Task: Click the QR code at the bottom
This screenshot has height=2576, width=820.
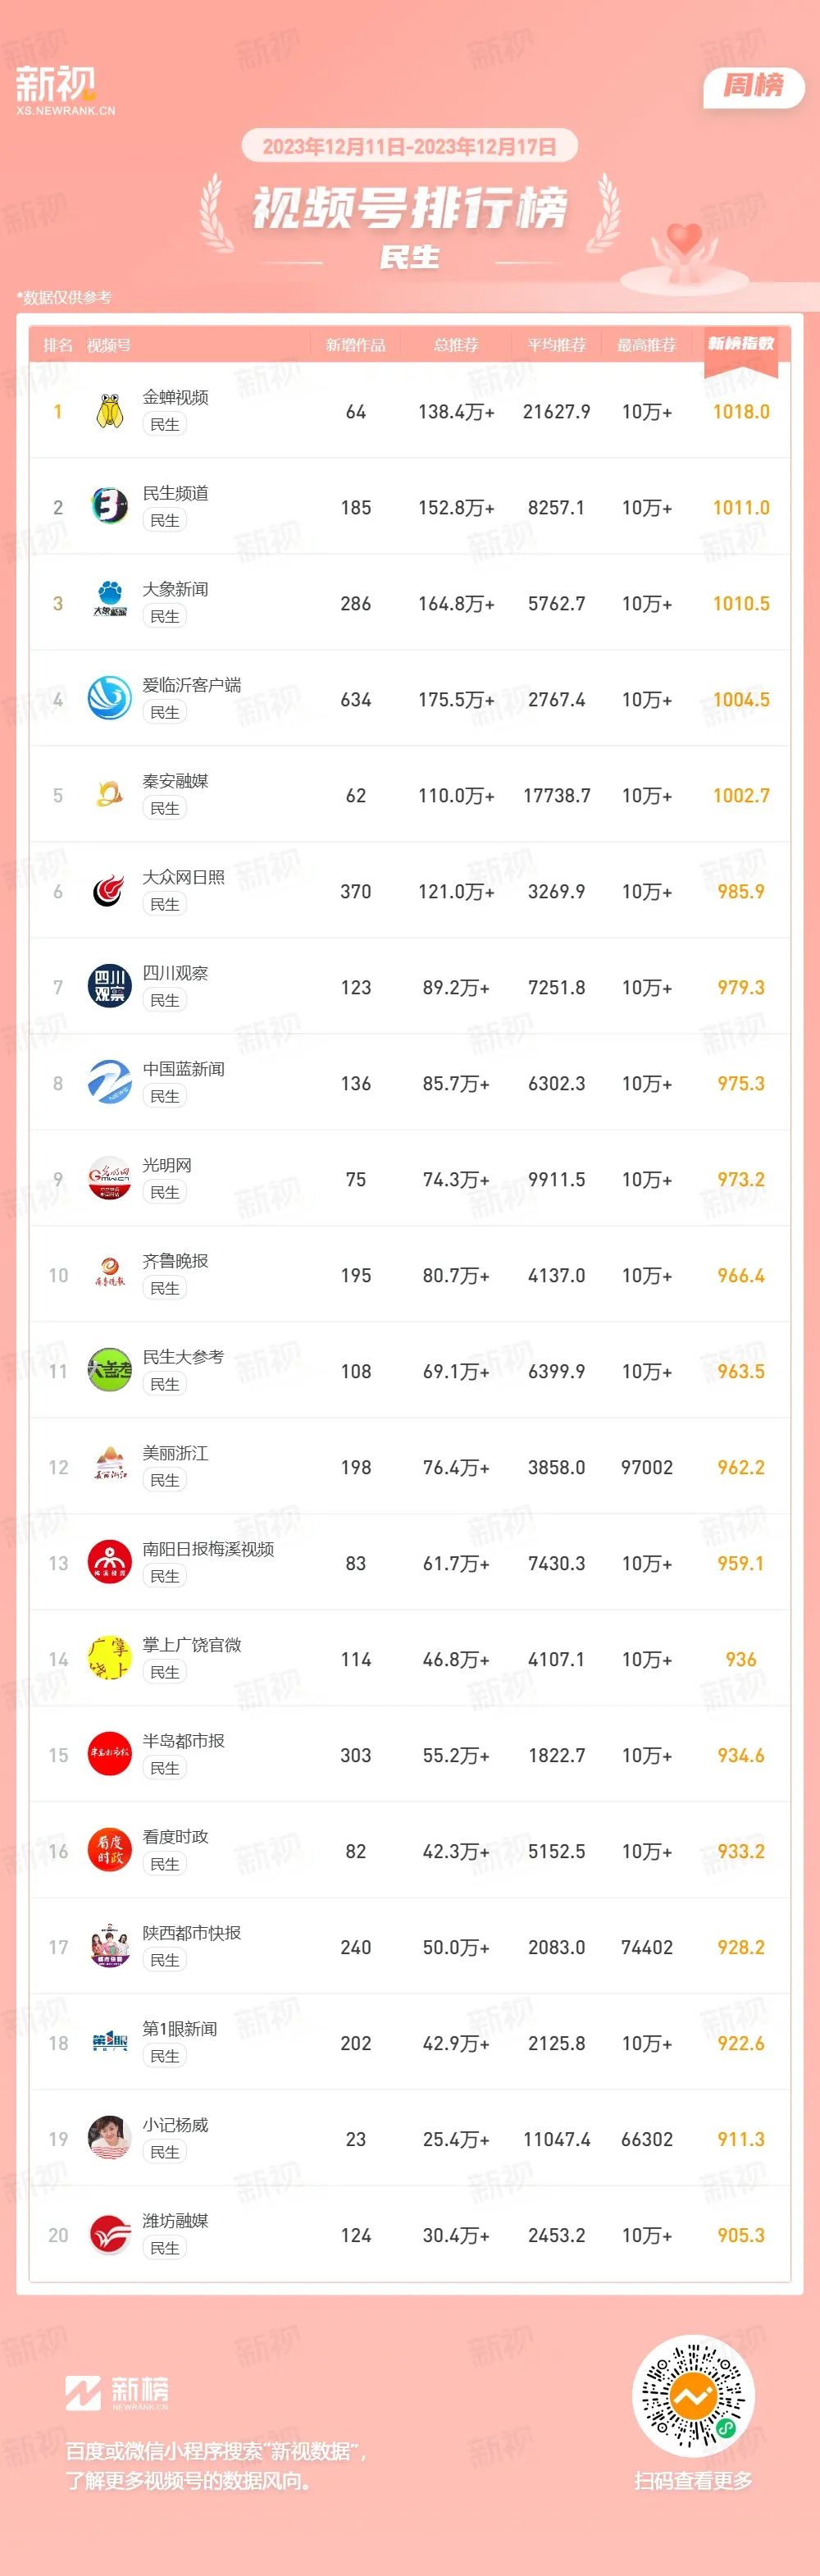Action: (x=693, y=2396)
